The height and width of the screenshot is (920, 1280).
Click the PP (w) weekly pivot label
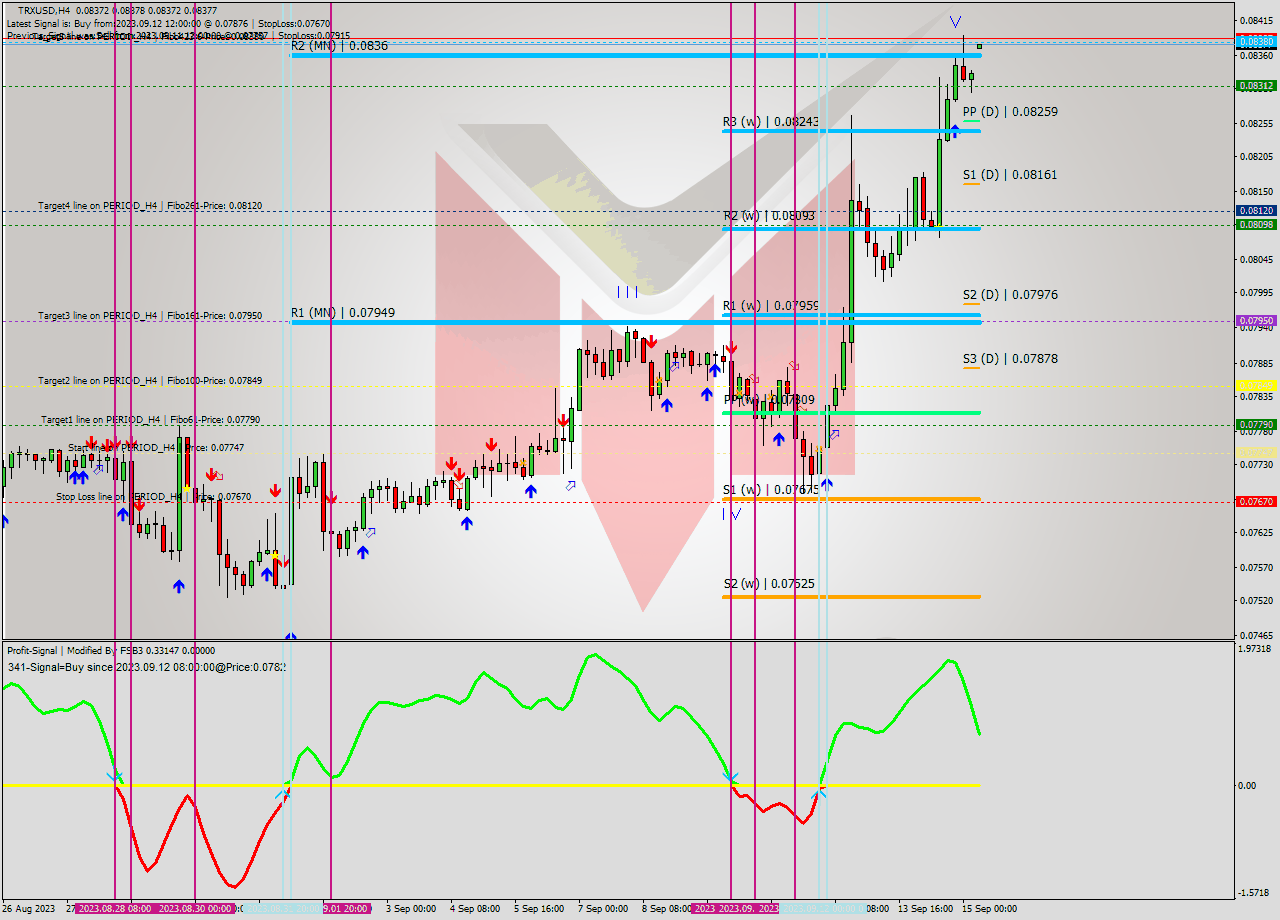[x=769, y=400]
